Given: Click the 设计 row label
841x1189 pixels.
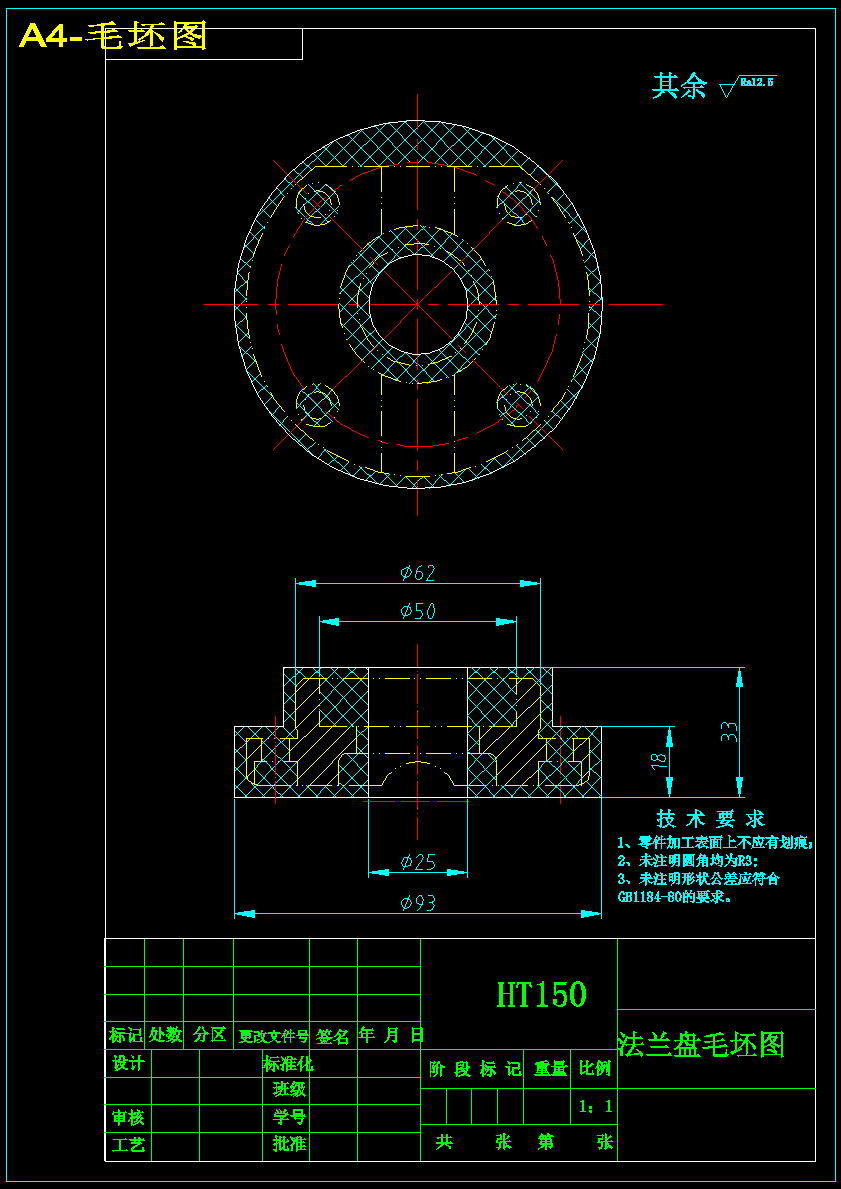Looking at the screenshot, I should [129, 1063].
